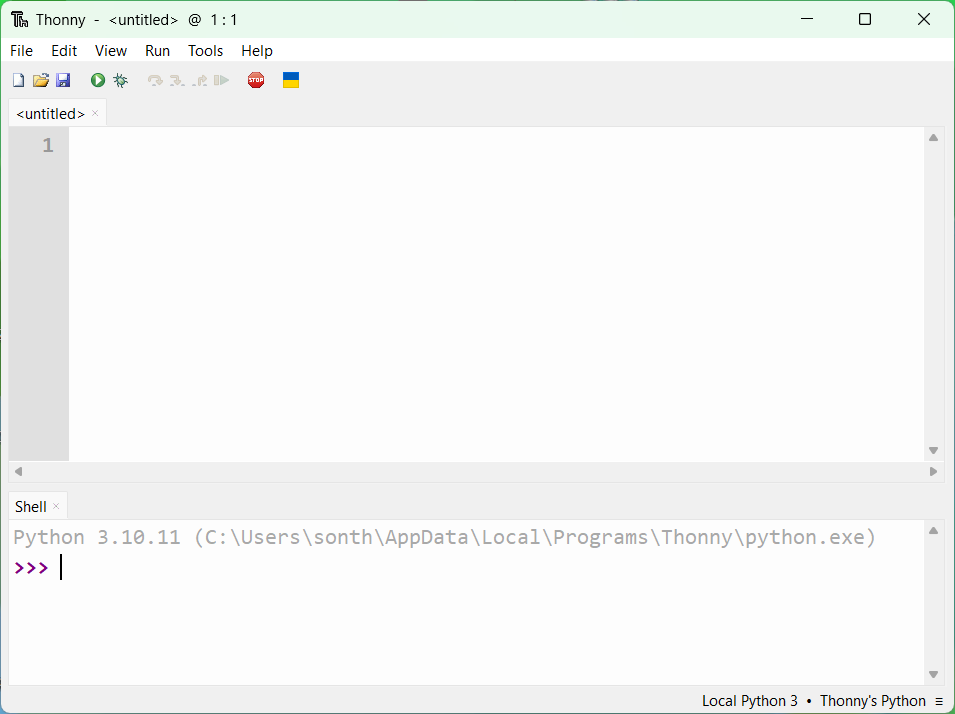The image size is (955, 714).
Task: Select the Shell panel tab
Action: point(30,507)
